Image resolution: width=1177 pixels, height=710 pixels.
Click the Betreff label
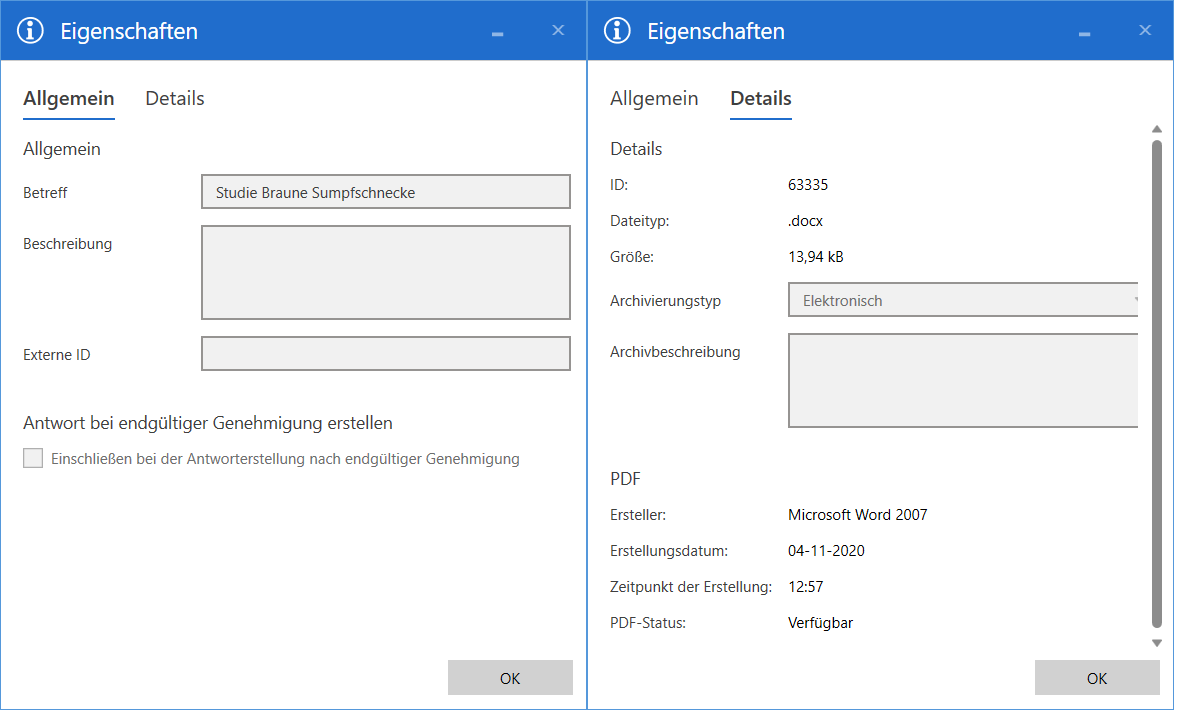pyautogui.click(x=45, y=193)
